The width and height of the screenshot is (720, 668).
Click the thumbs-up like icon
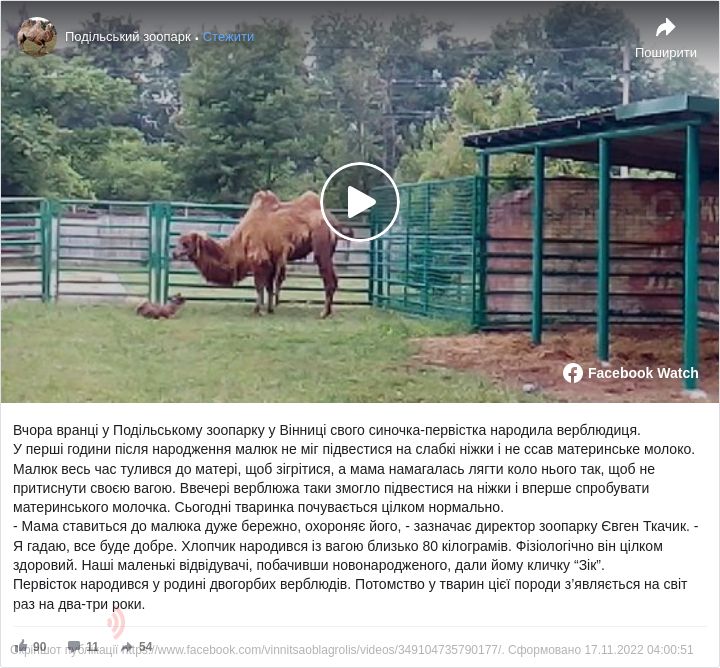click(x=21, y=646)
